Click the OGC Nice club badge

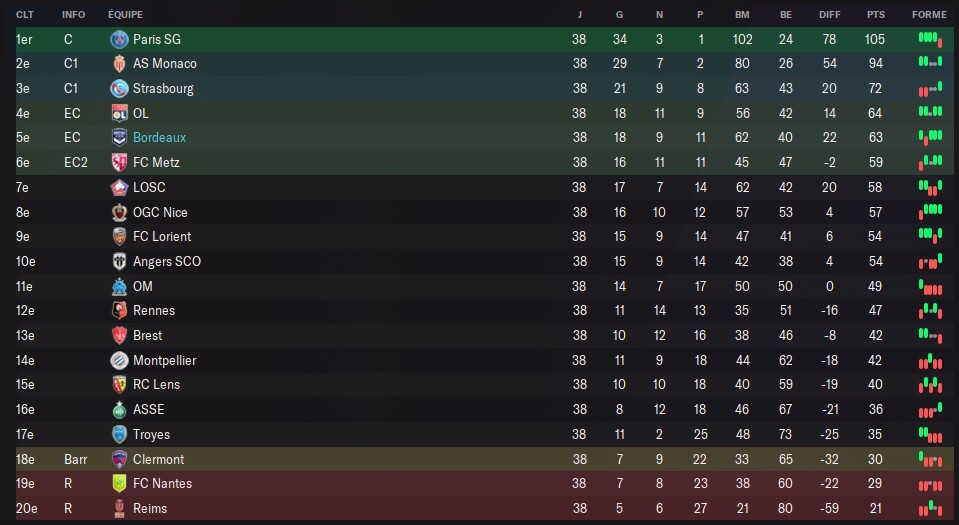119,212
